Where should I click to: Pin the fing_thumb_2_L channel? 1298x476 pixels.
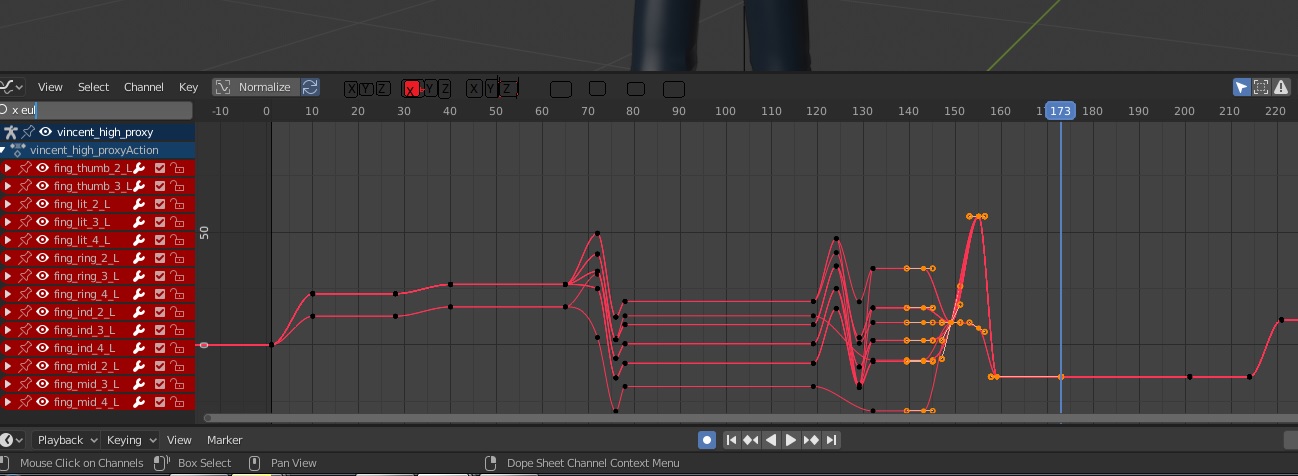pos(25,168)
